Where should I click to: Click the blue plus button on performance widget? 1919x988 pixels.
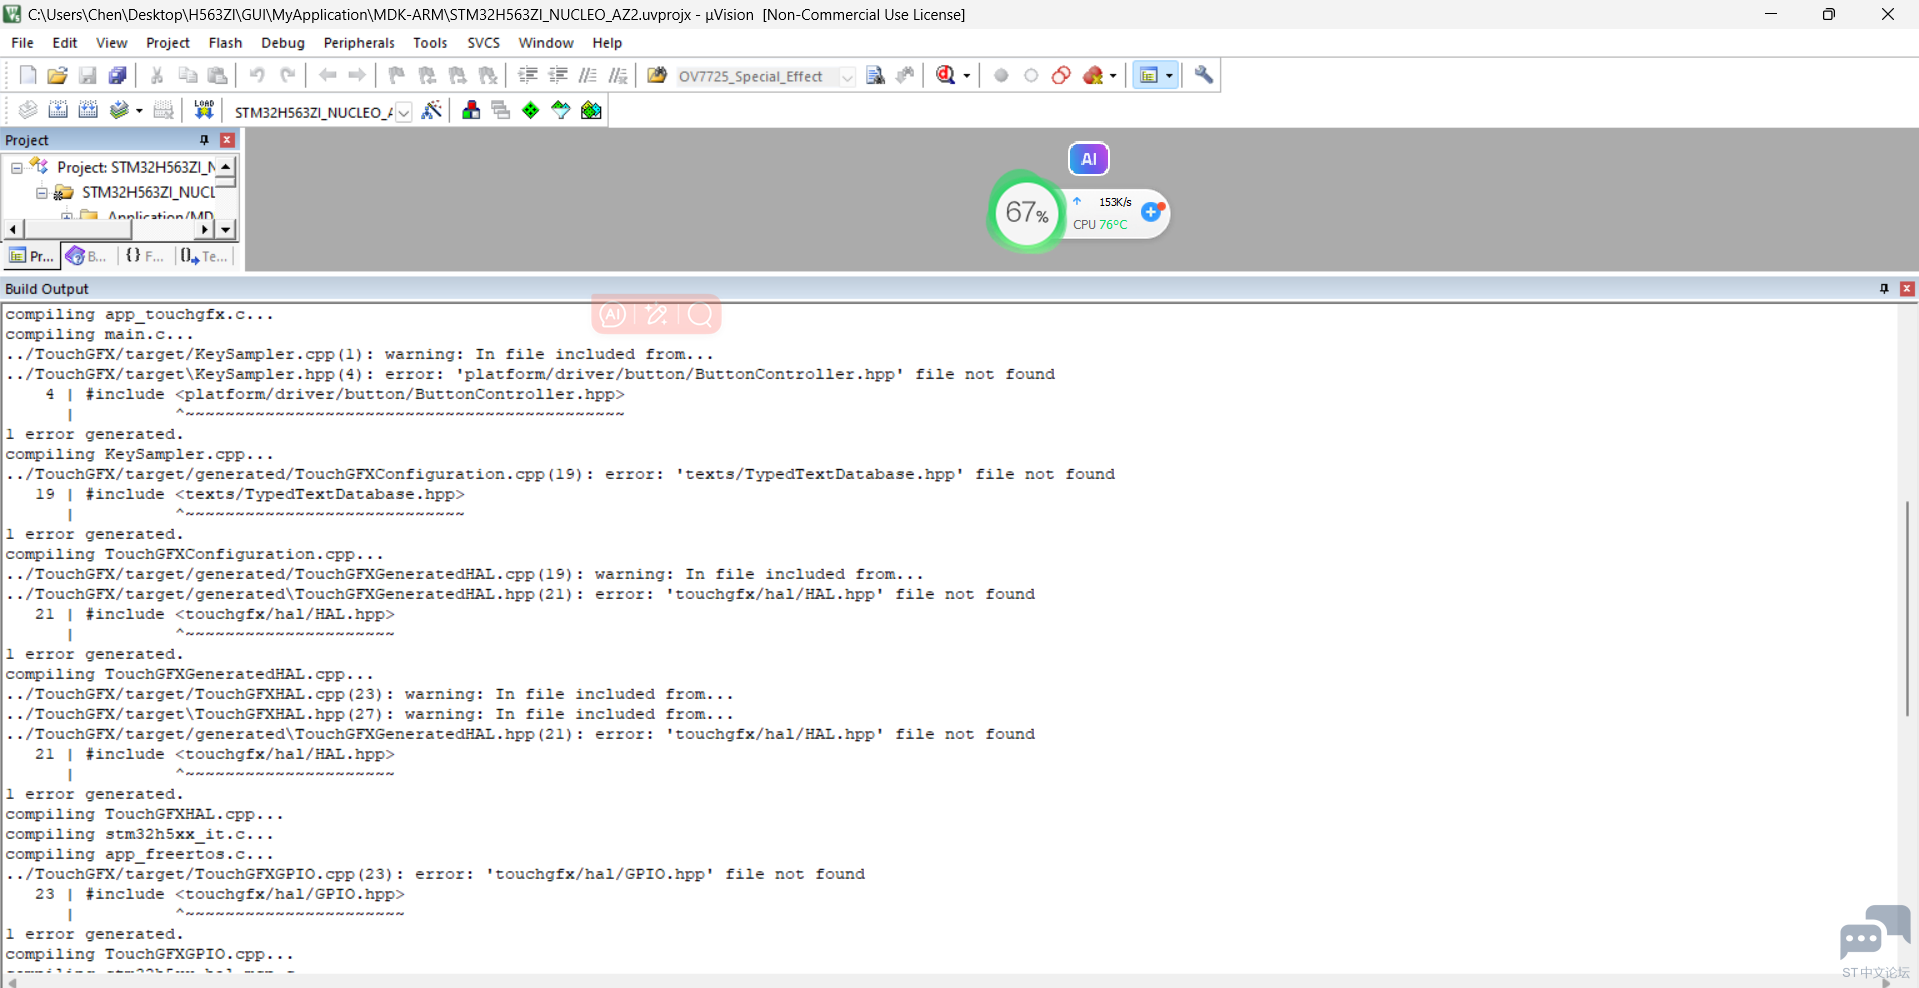[x=1152, y=212]
